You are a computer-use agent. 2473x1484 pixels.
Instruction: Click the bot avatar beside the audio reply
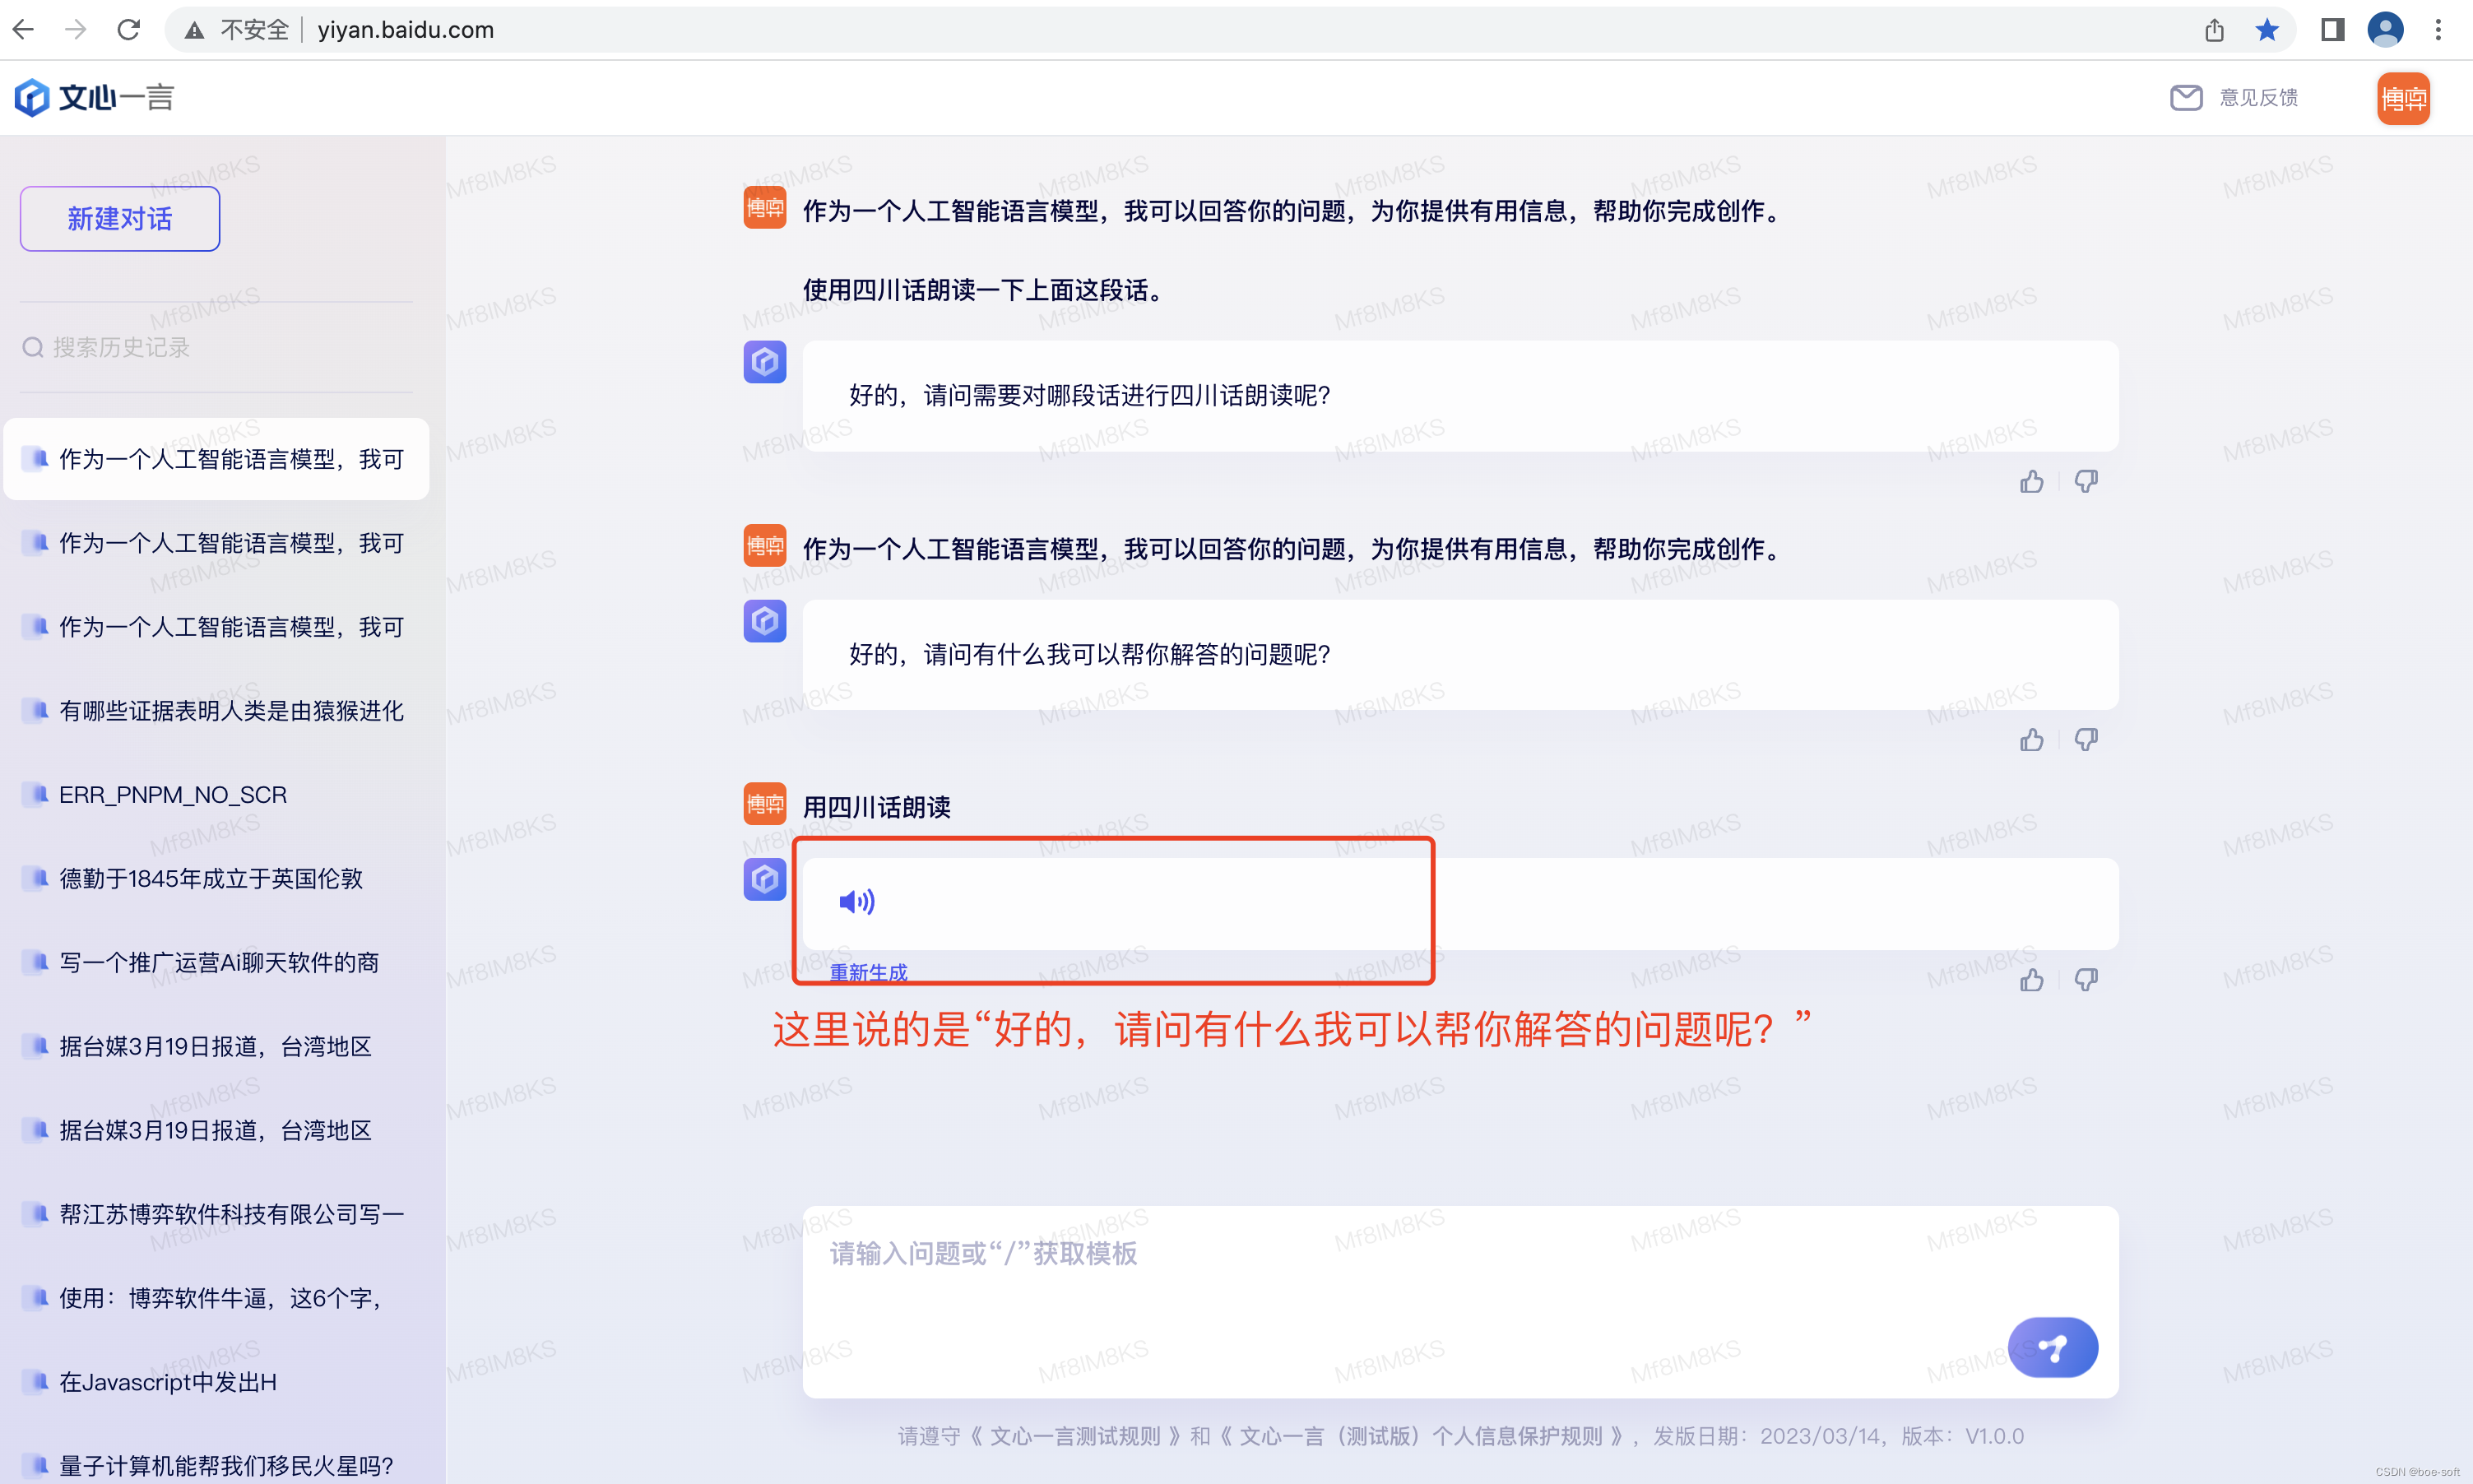tap(764, 879)
